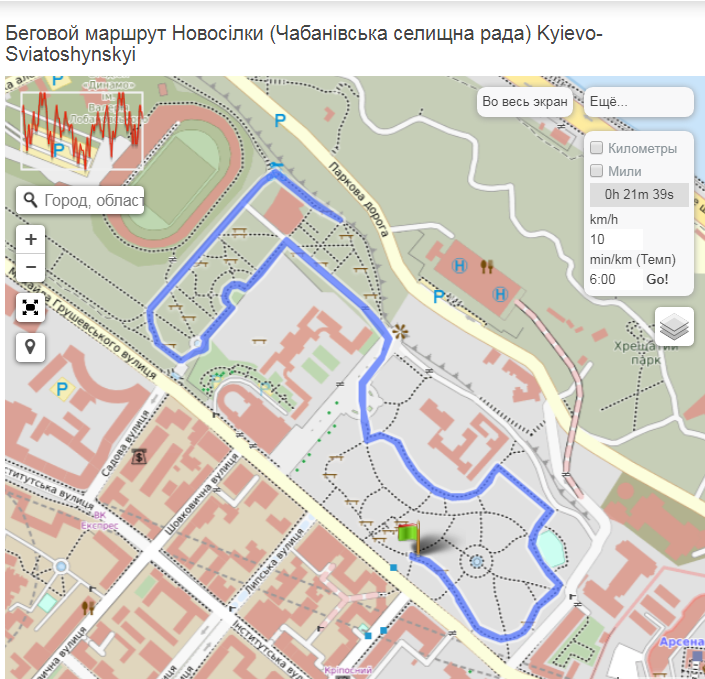Click the Липська вулиця street label
The image size is (705, 679).
click(273, 562)
